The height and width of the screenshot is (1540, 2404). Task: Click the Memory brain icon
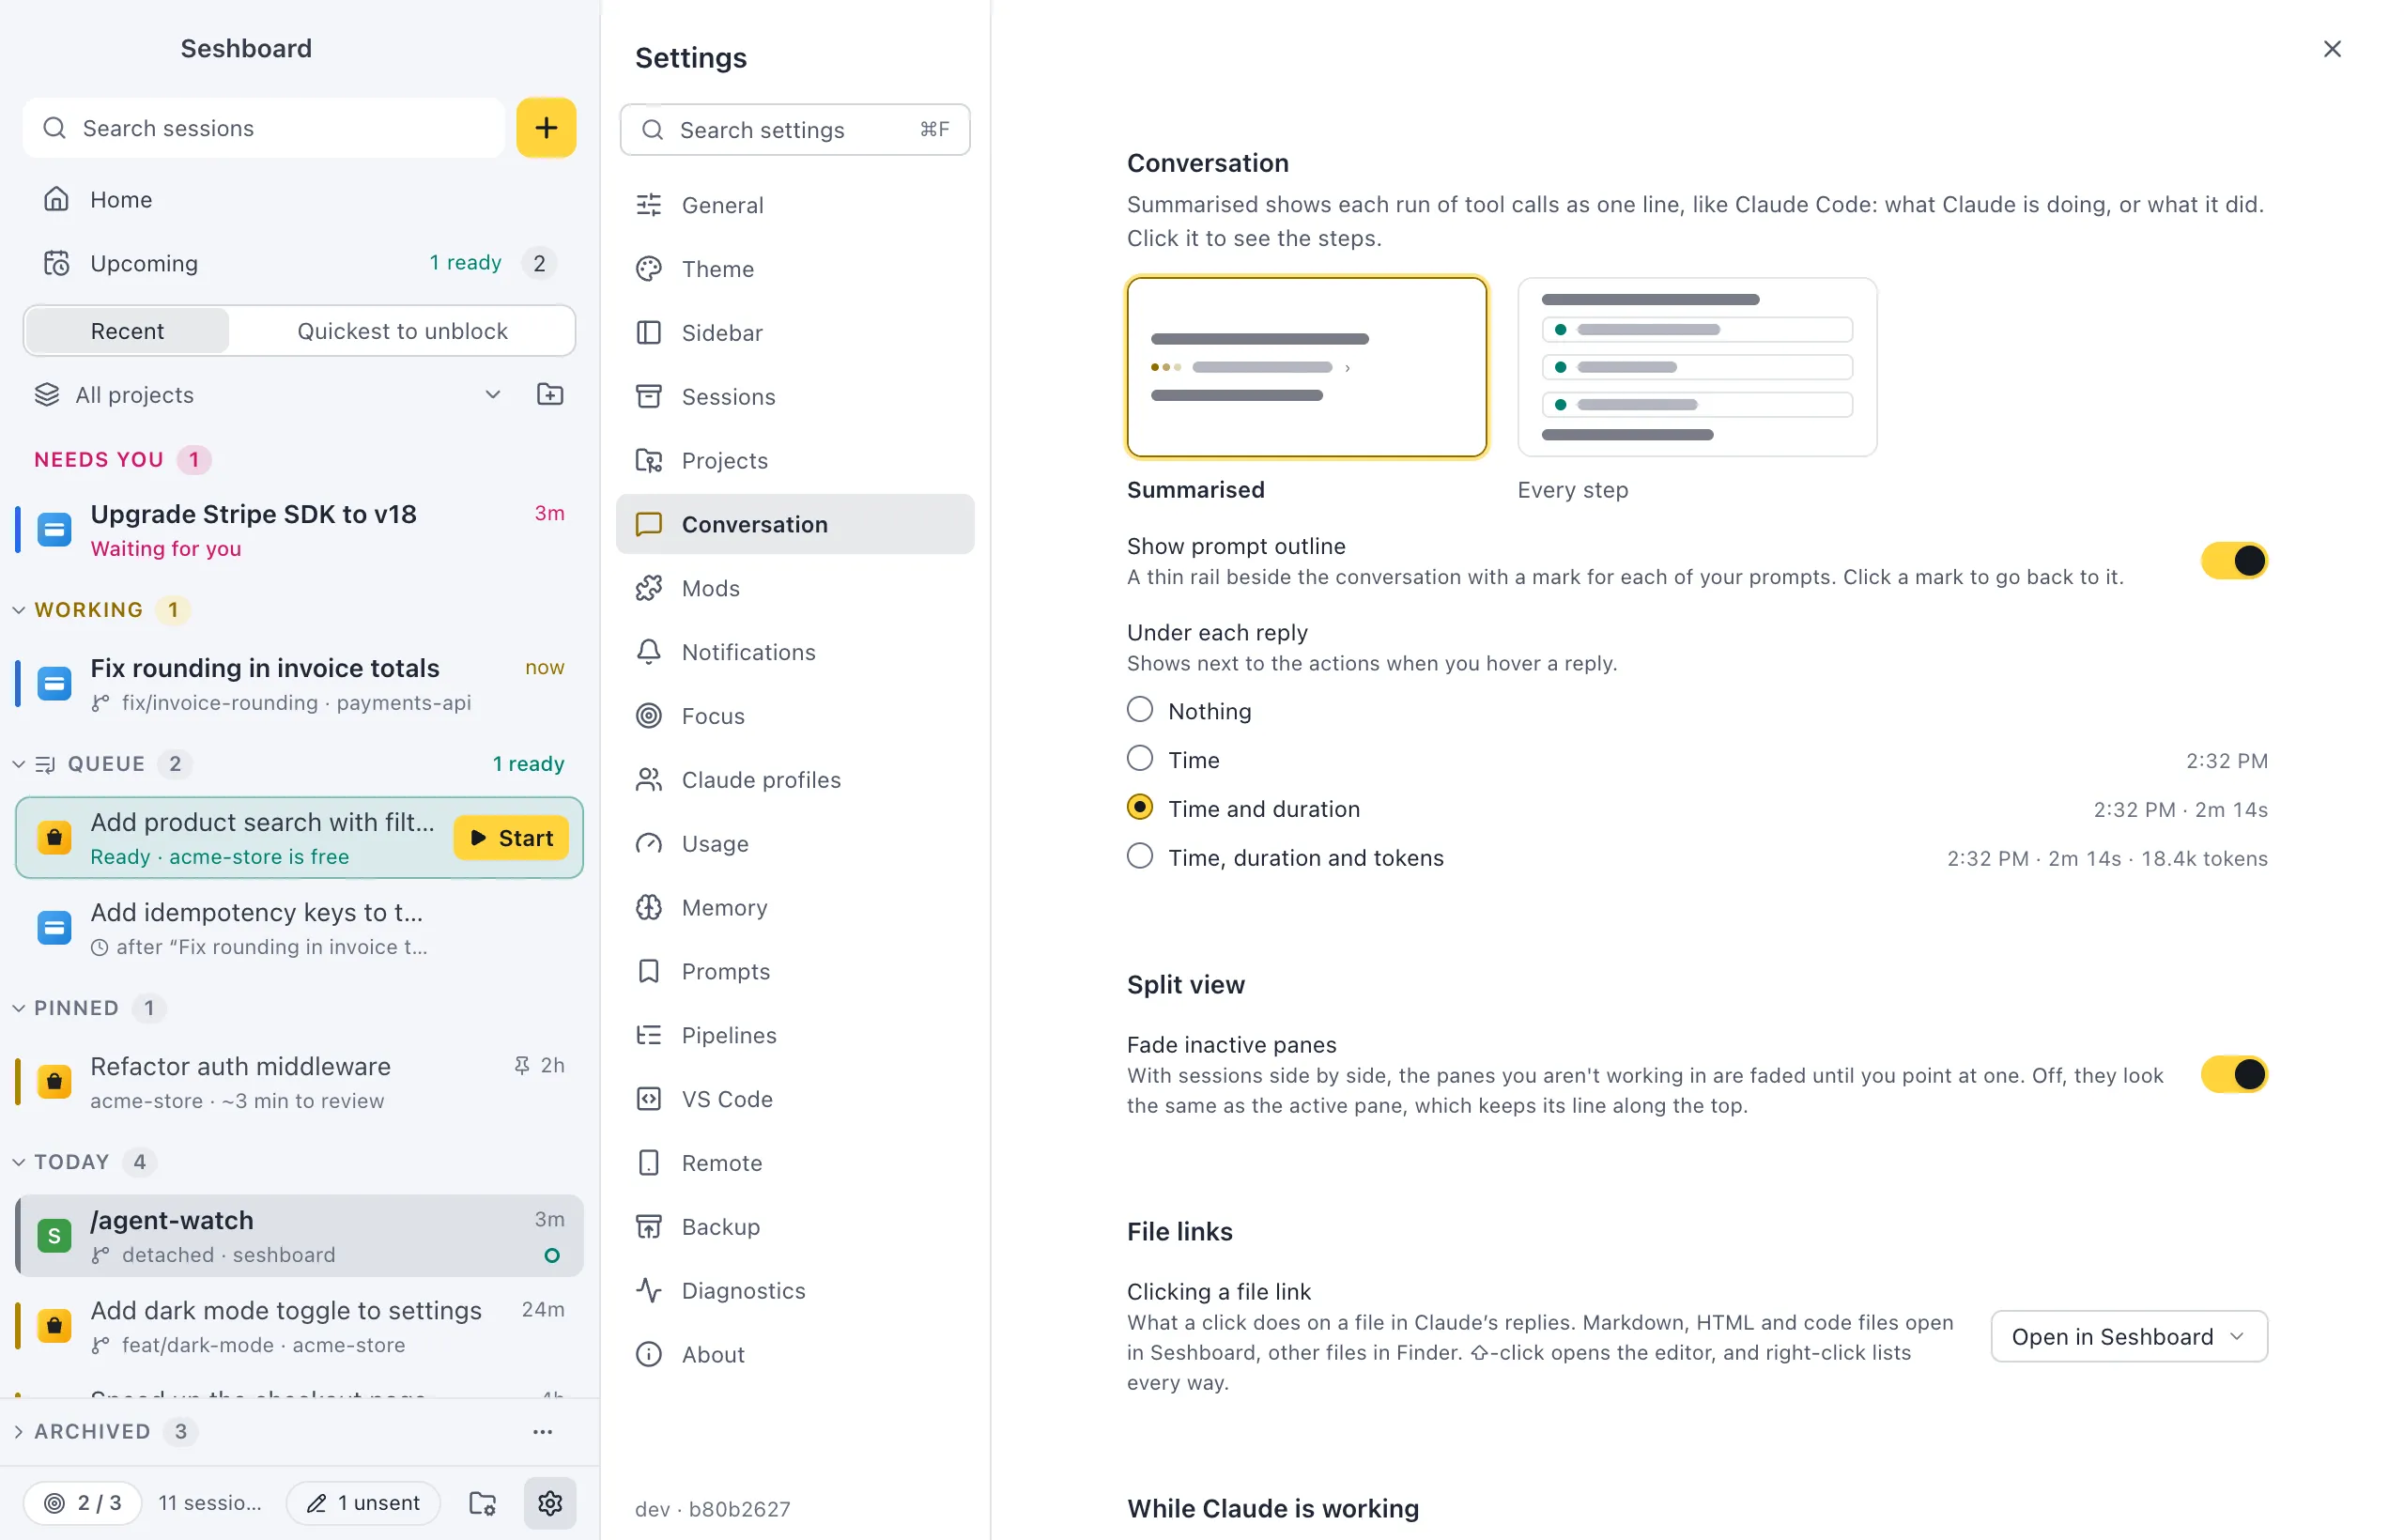[x=649, y=907]
